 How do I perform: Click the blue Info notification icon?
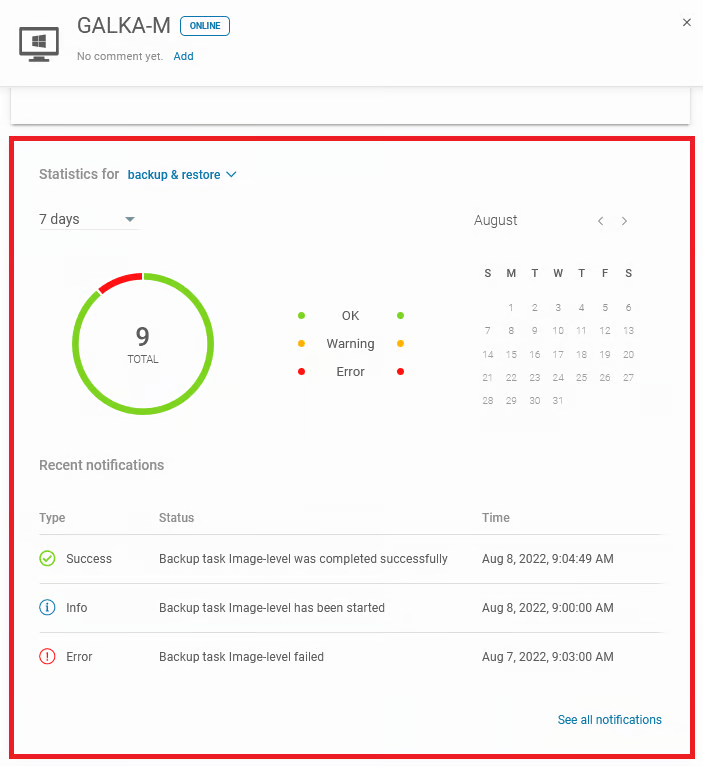pos(48,608)
